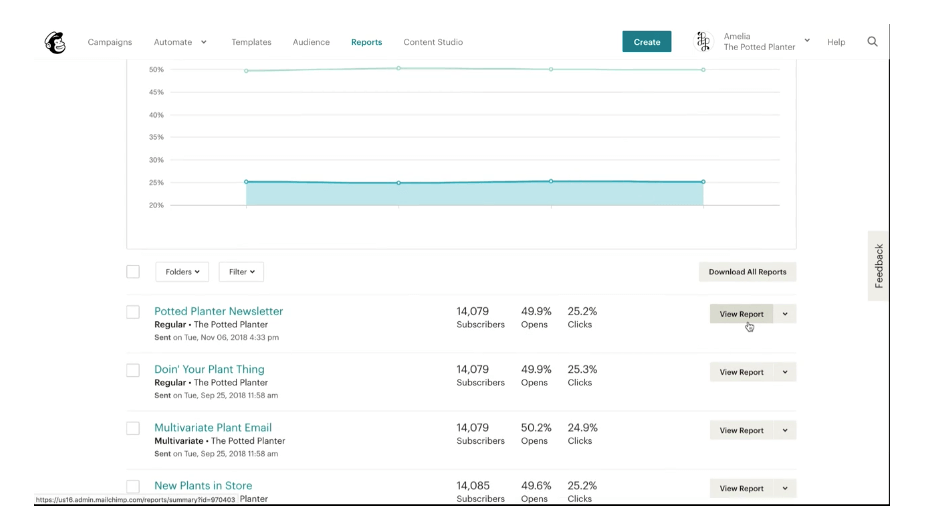The width and height of the screenshot is (926, 527).
Task: Click Download All Reports
Action: tap(748, 272)
